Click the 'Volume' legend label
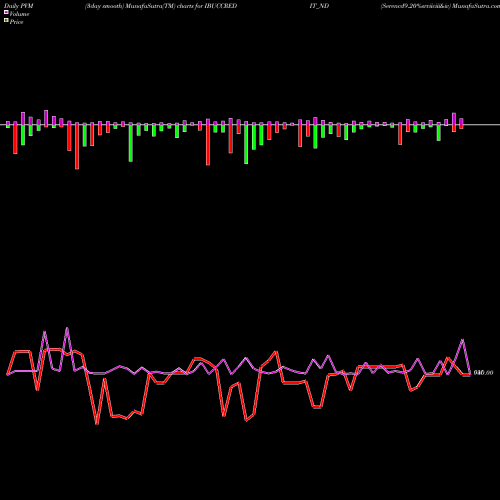This screenshot has width=500, height=500. 19,14
